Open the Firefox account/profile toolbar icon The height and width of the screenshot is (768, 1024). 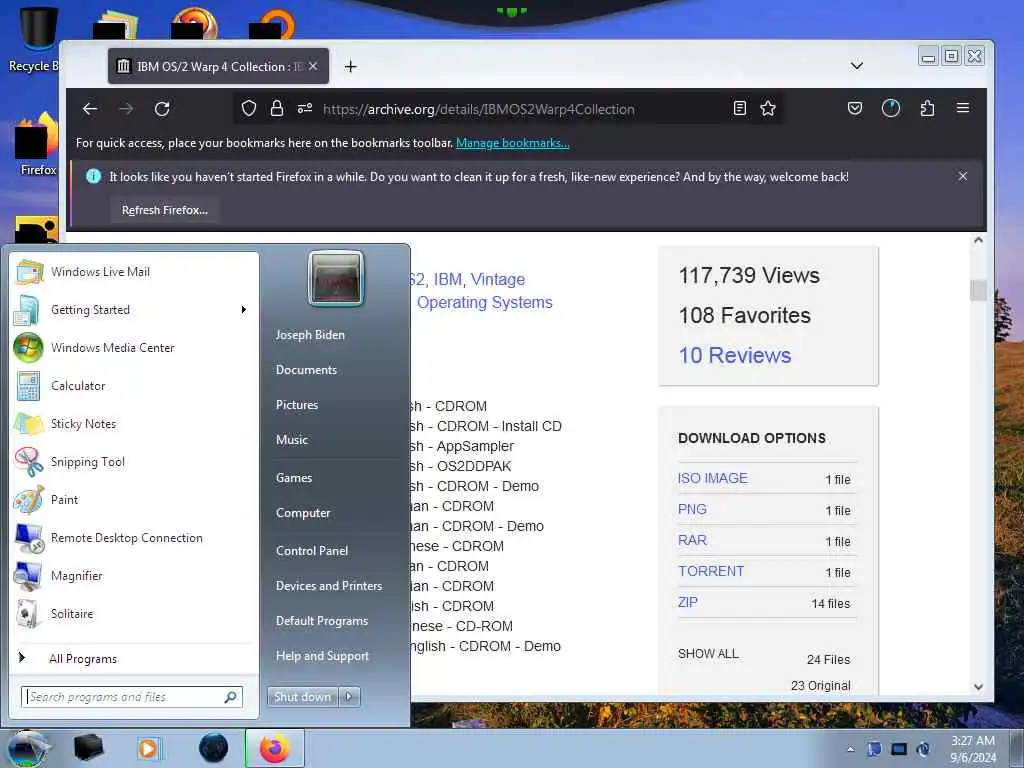pyautogui.click(x=891, y=108)
